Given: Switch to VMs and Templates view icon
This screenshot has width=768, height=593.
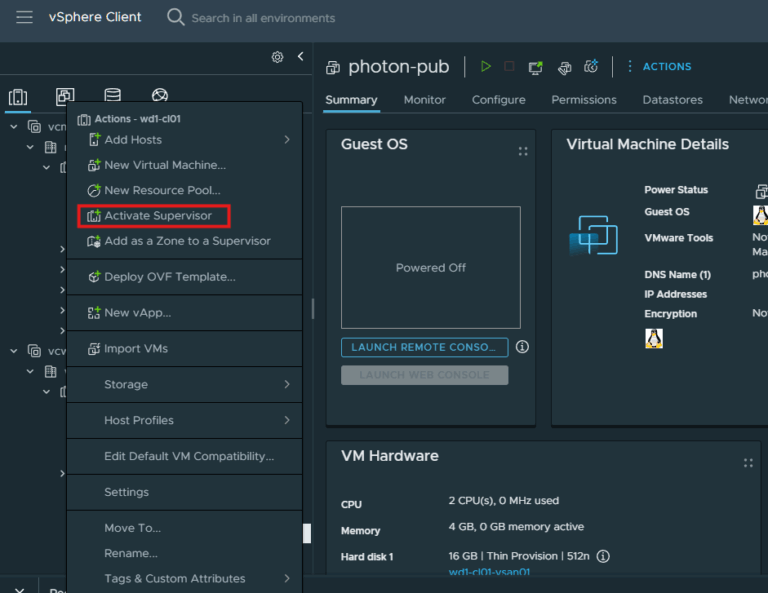Looking at the screenshot, I should [65, 96].
